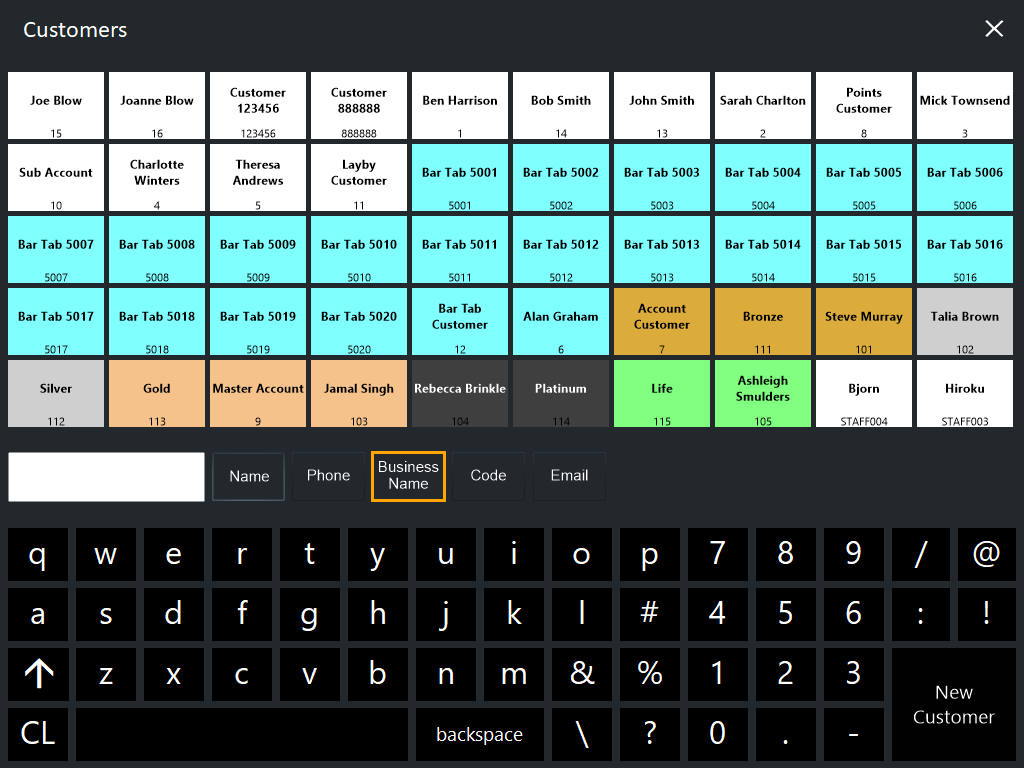Open the Account Customer tile

(x=662, y=321)
